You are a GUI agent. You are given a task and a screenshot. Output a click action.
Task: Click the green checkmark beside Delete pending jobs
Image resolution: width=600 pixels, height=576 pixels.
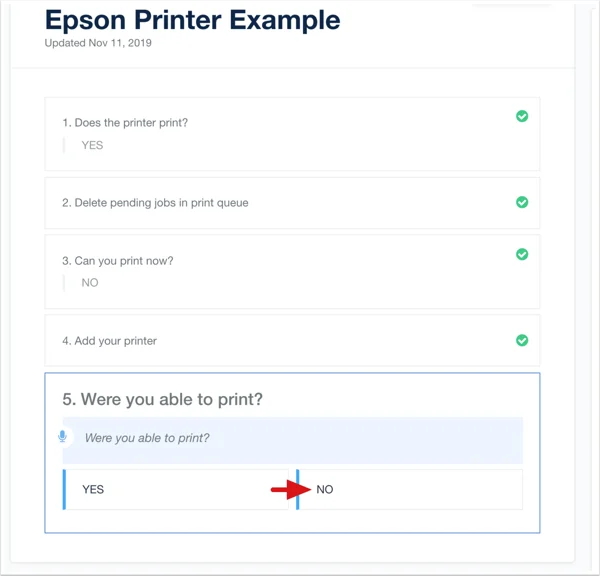[522, 202]
